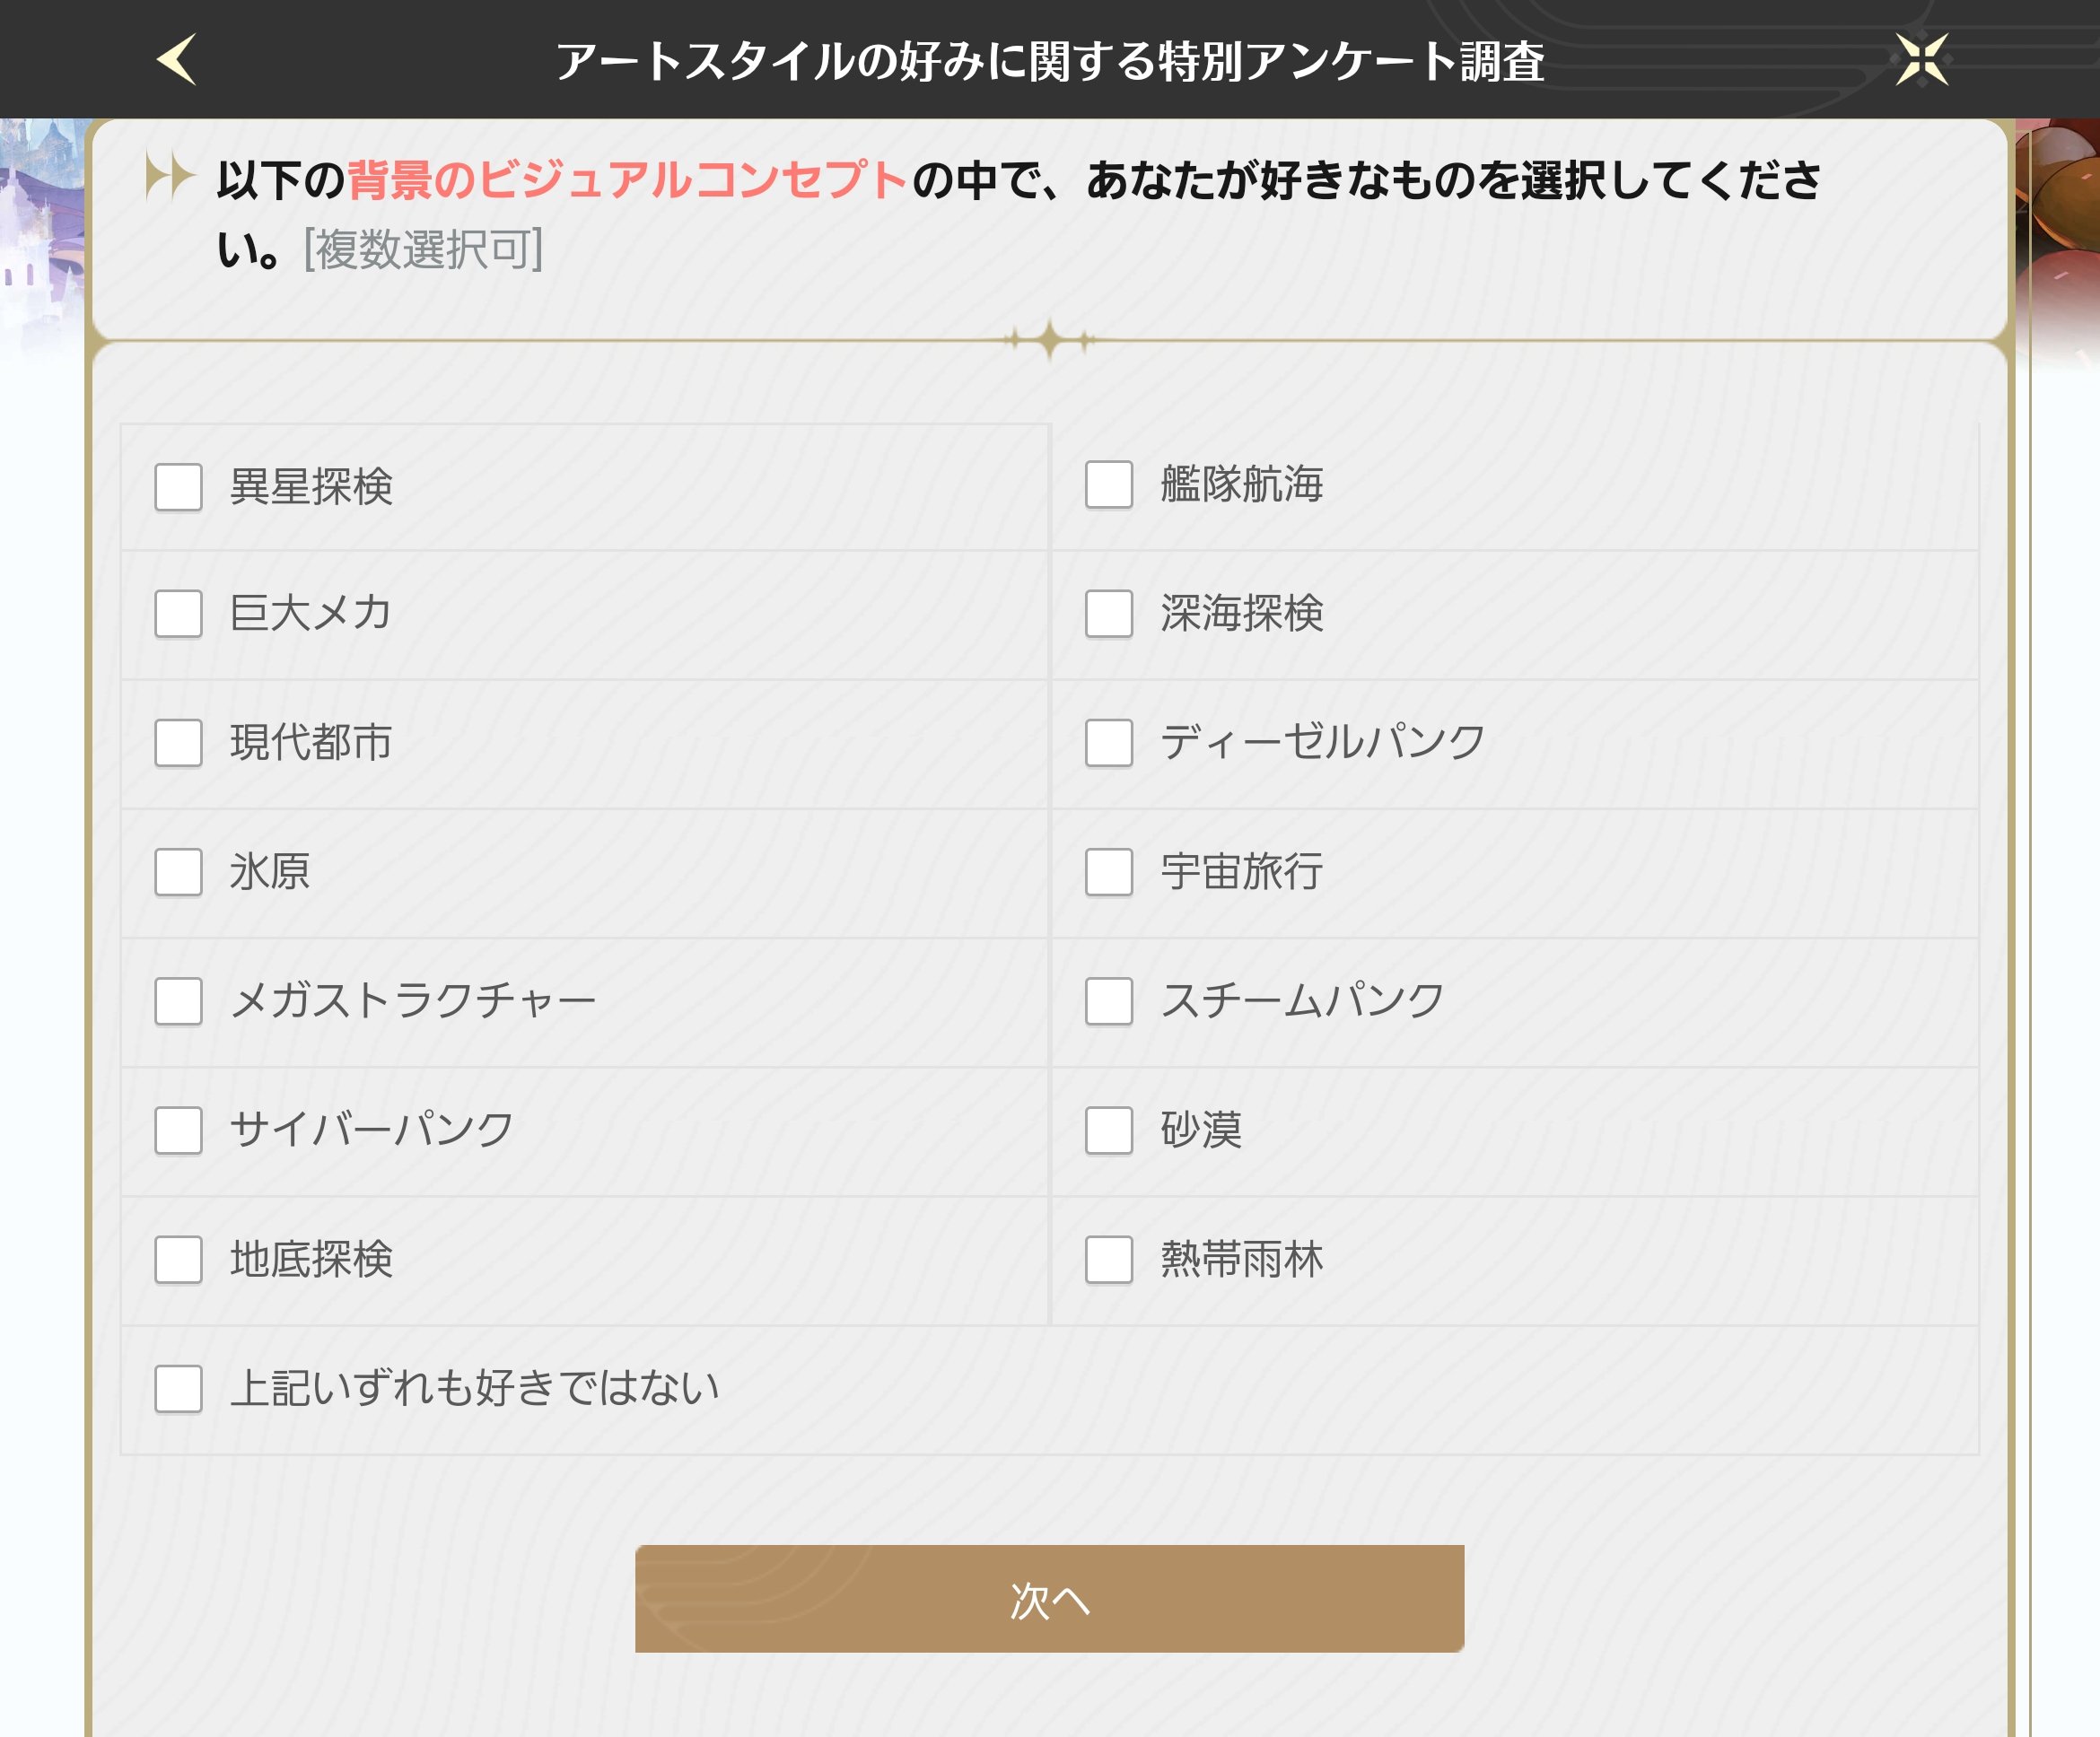Enable the 氷原 checkbox
The width and height of the screenshot is (2100, 1737).
click(179, 872)
